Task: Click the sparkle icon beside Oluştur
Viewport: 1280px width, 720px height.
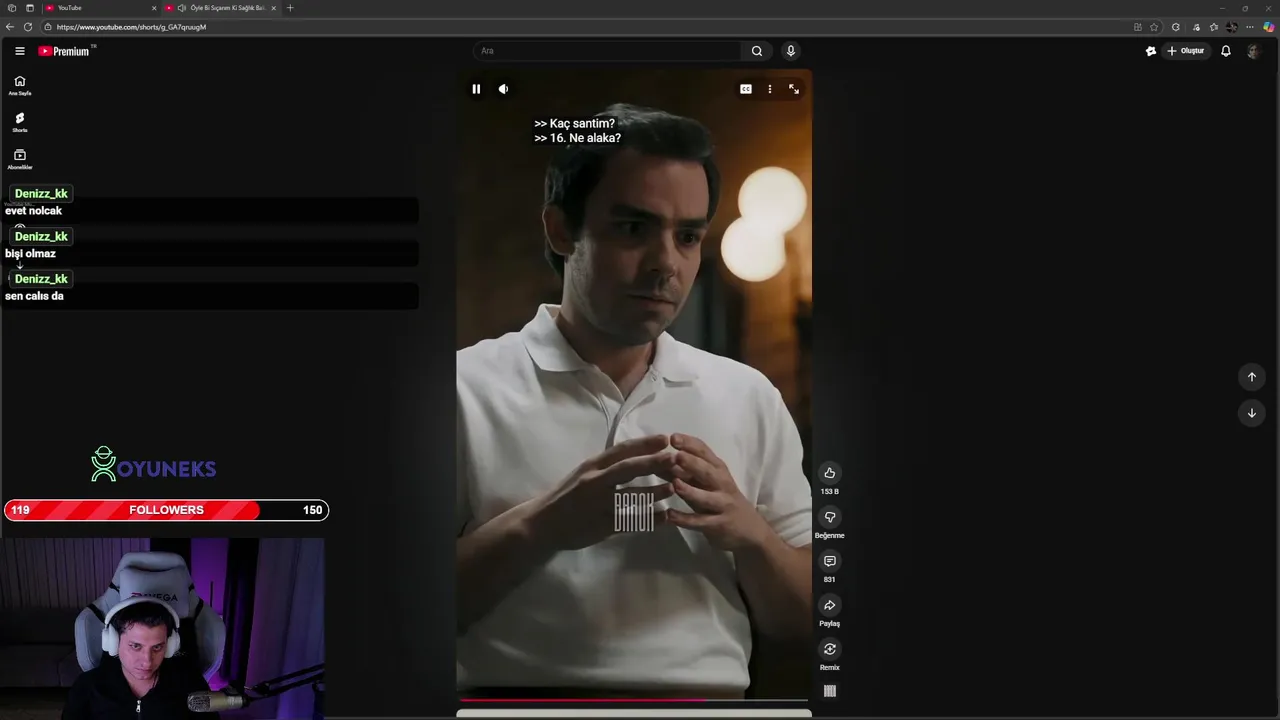Action: [1151, 51]
